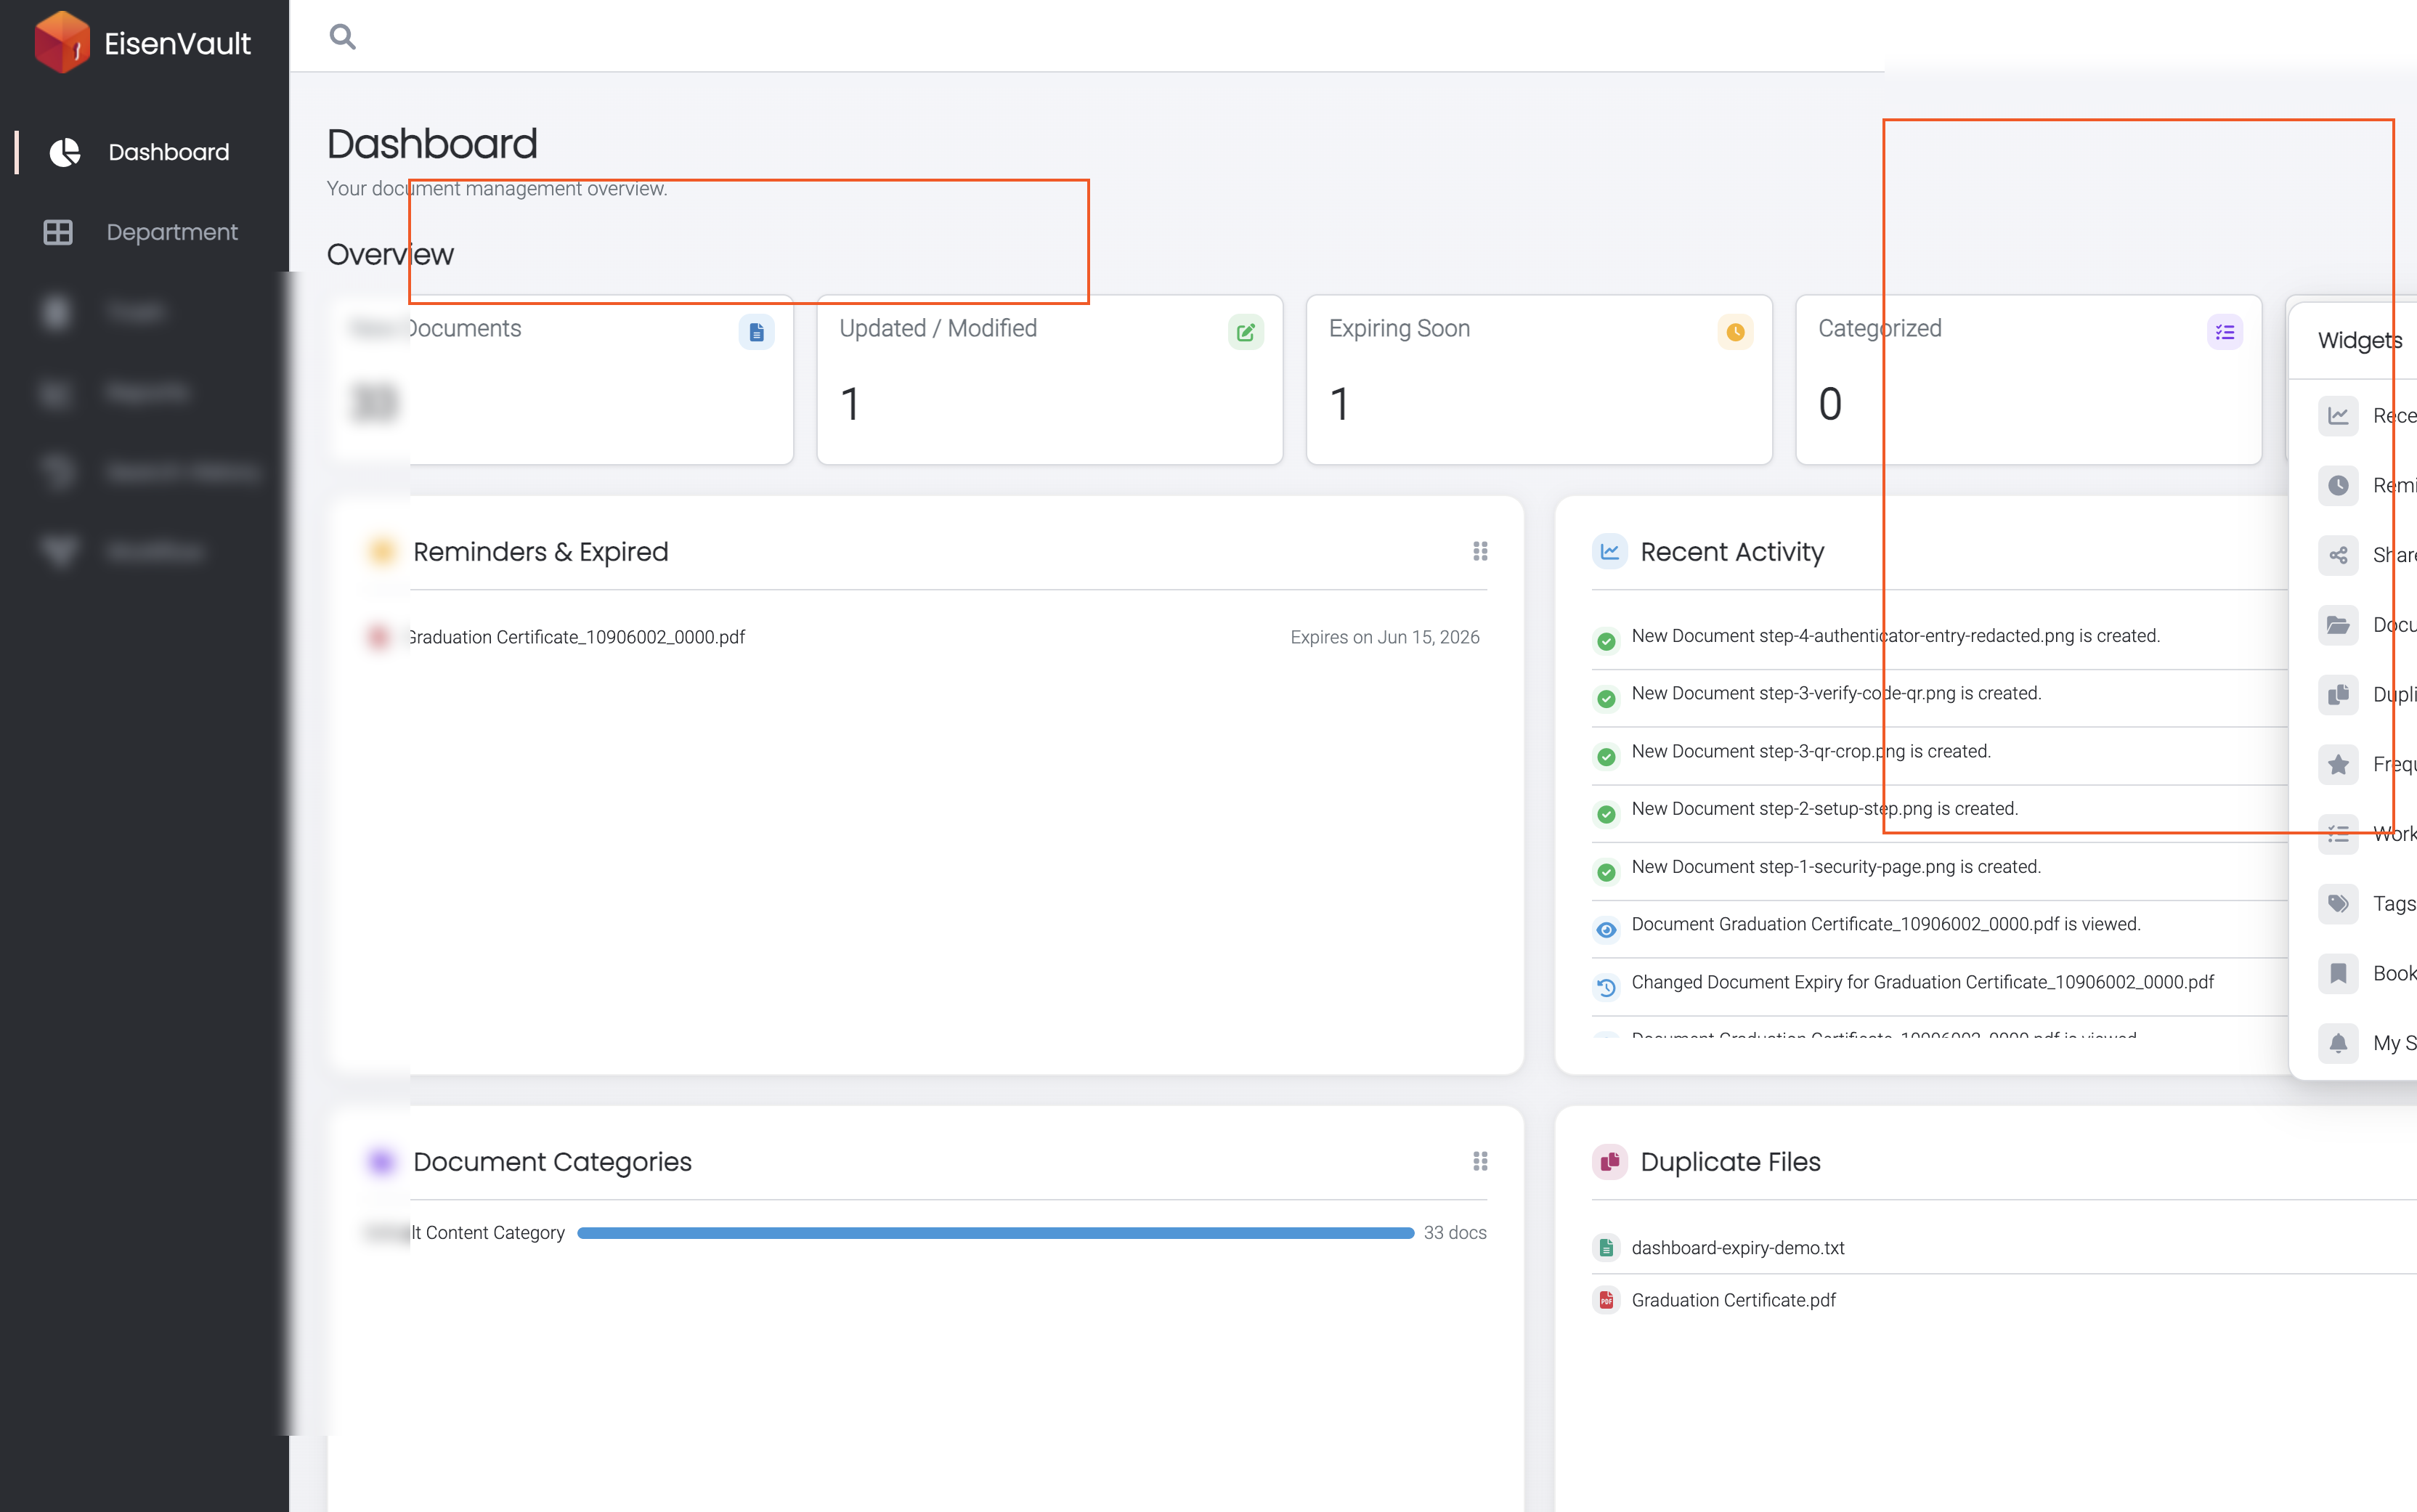
Task: Click activity Graduation Certificate pdf is viewed
Action: point(1886,924)
